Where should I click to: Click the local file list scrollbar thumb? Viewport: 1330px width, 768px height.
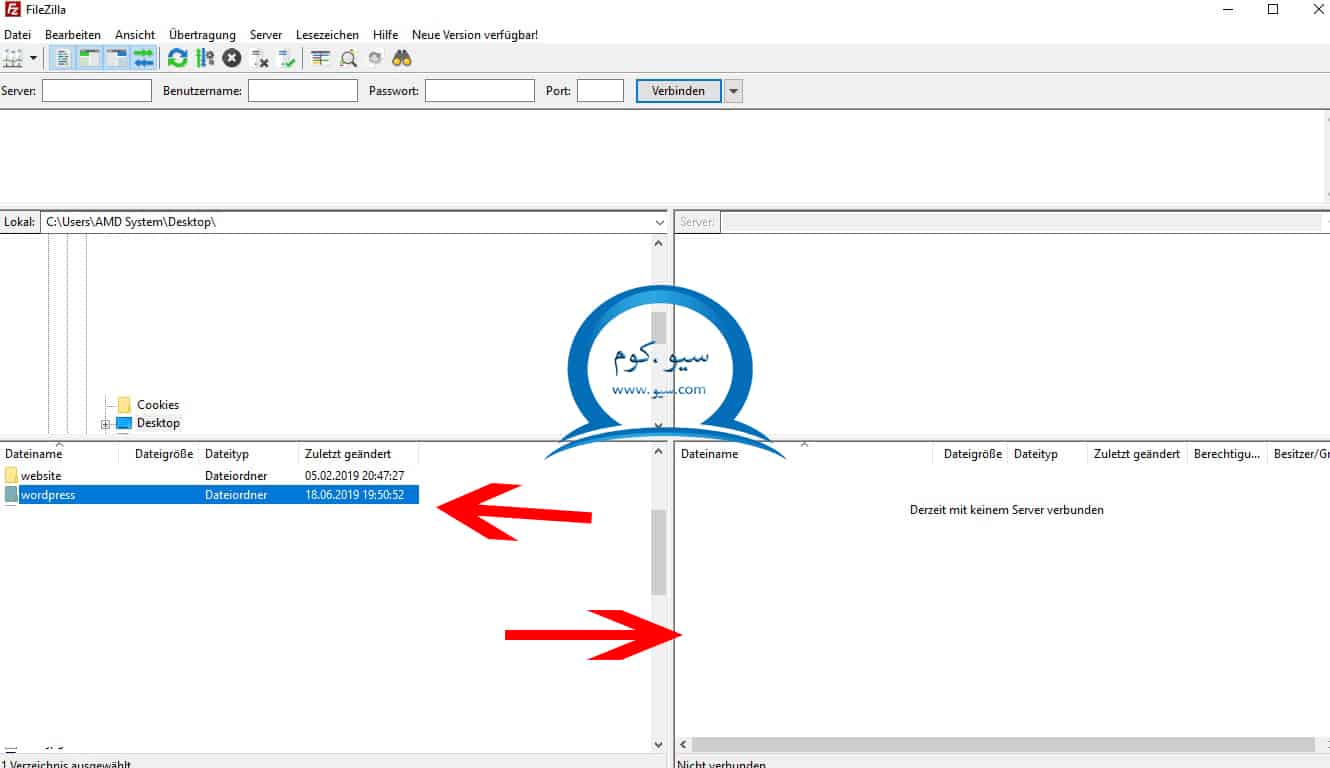click(658, 552)
